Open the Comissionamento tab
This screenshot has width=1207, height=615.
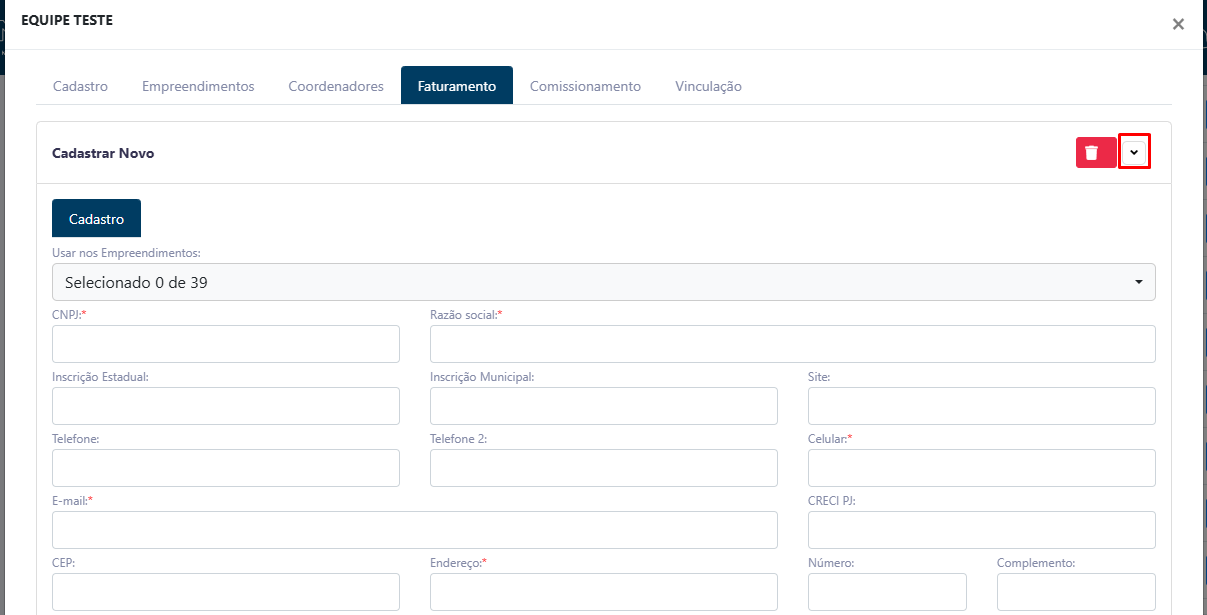[585, 86]
